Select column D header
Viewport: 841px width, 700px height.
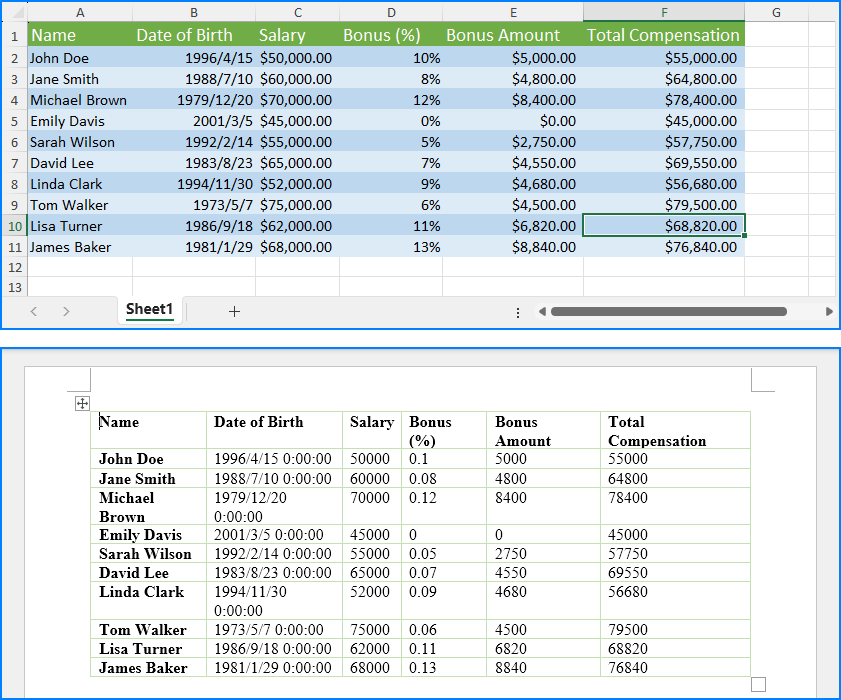(391, 12)
